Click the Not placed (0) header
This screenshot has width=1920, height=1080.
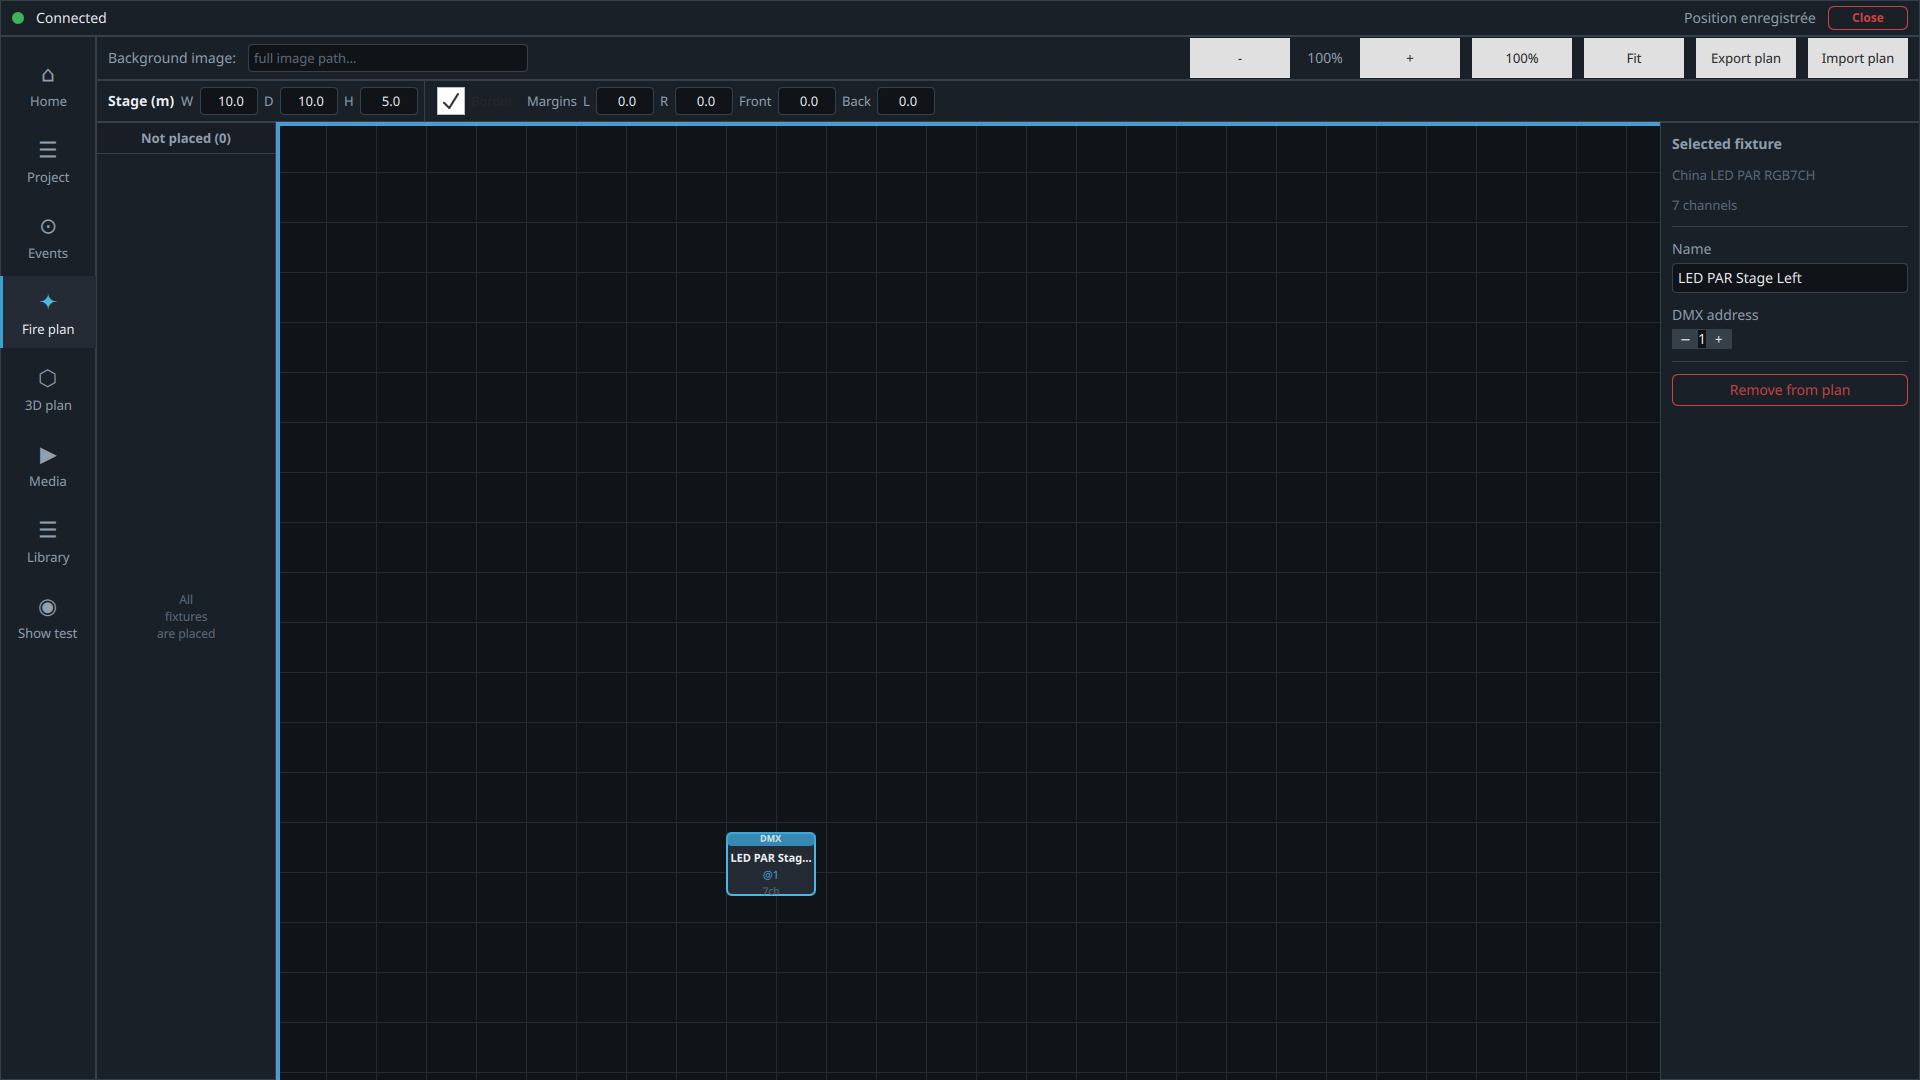click(186, 138)
